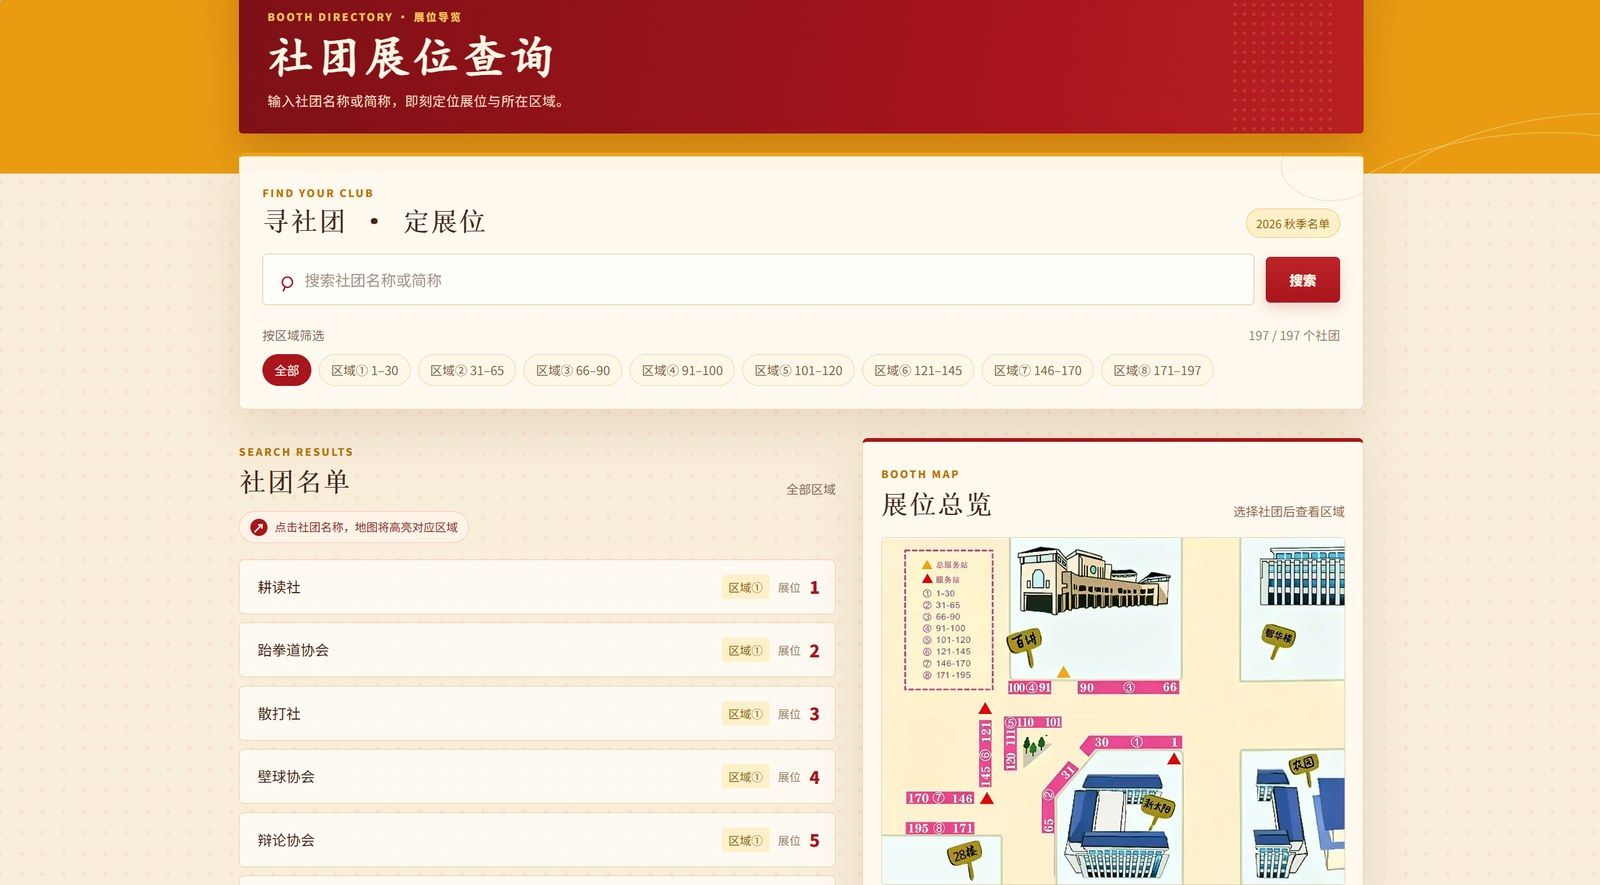
Task: Filter by 区域⑤ 101–120
Action: 798,370
